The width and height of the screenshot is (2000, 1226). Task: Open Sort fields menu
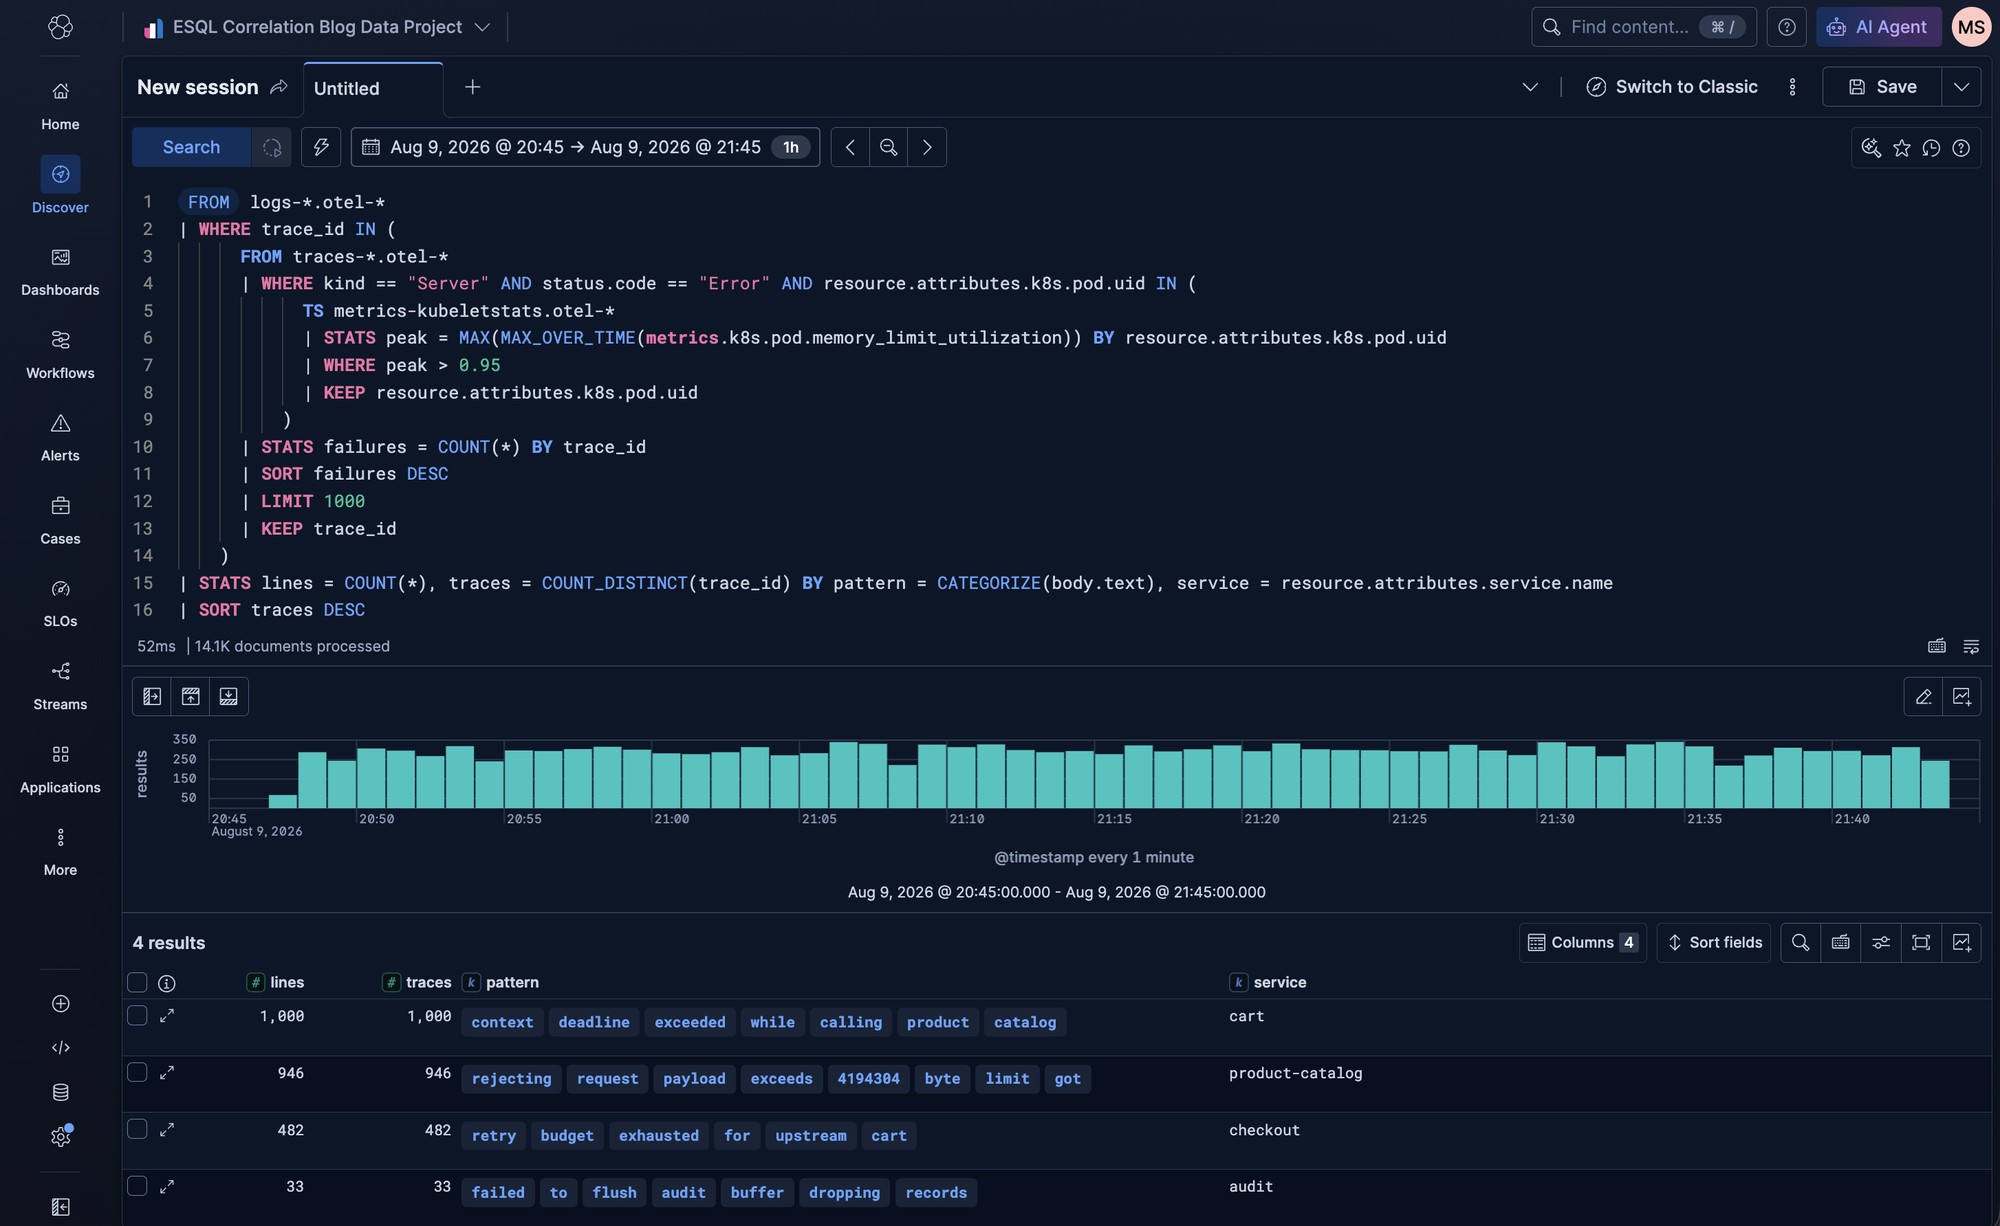pos(1714,942)
